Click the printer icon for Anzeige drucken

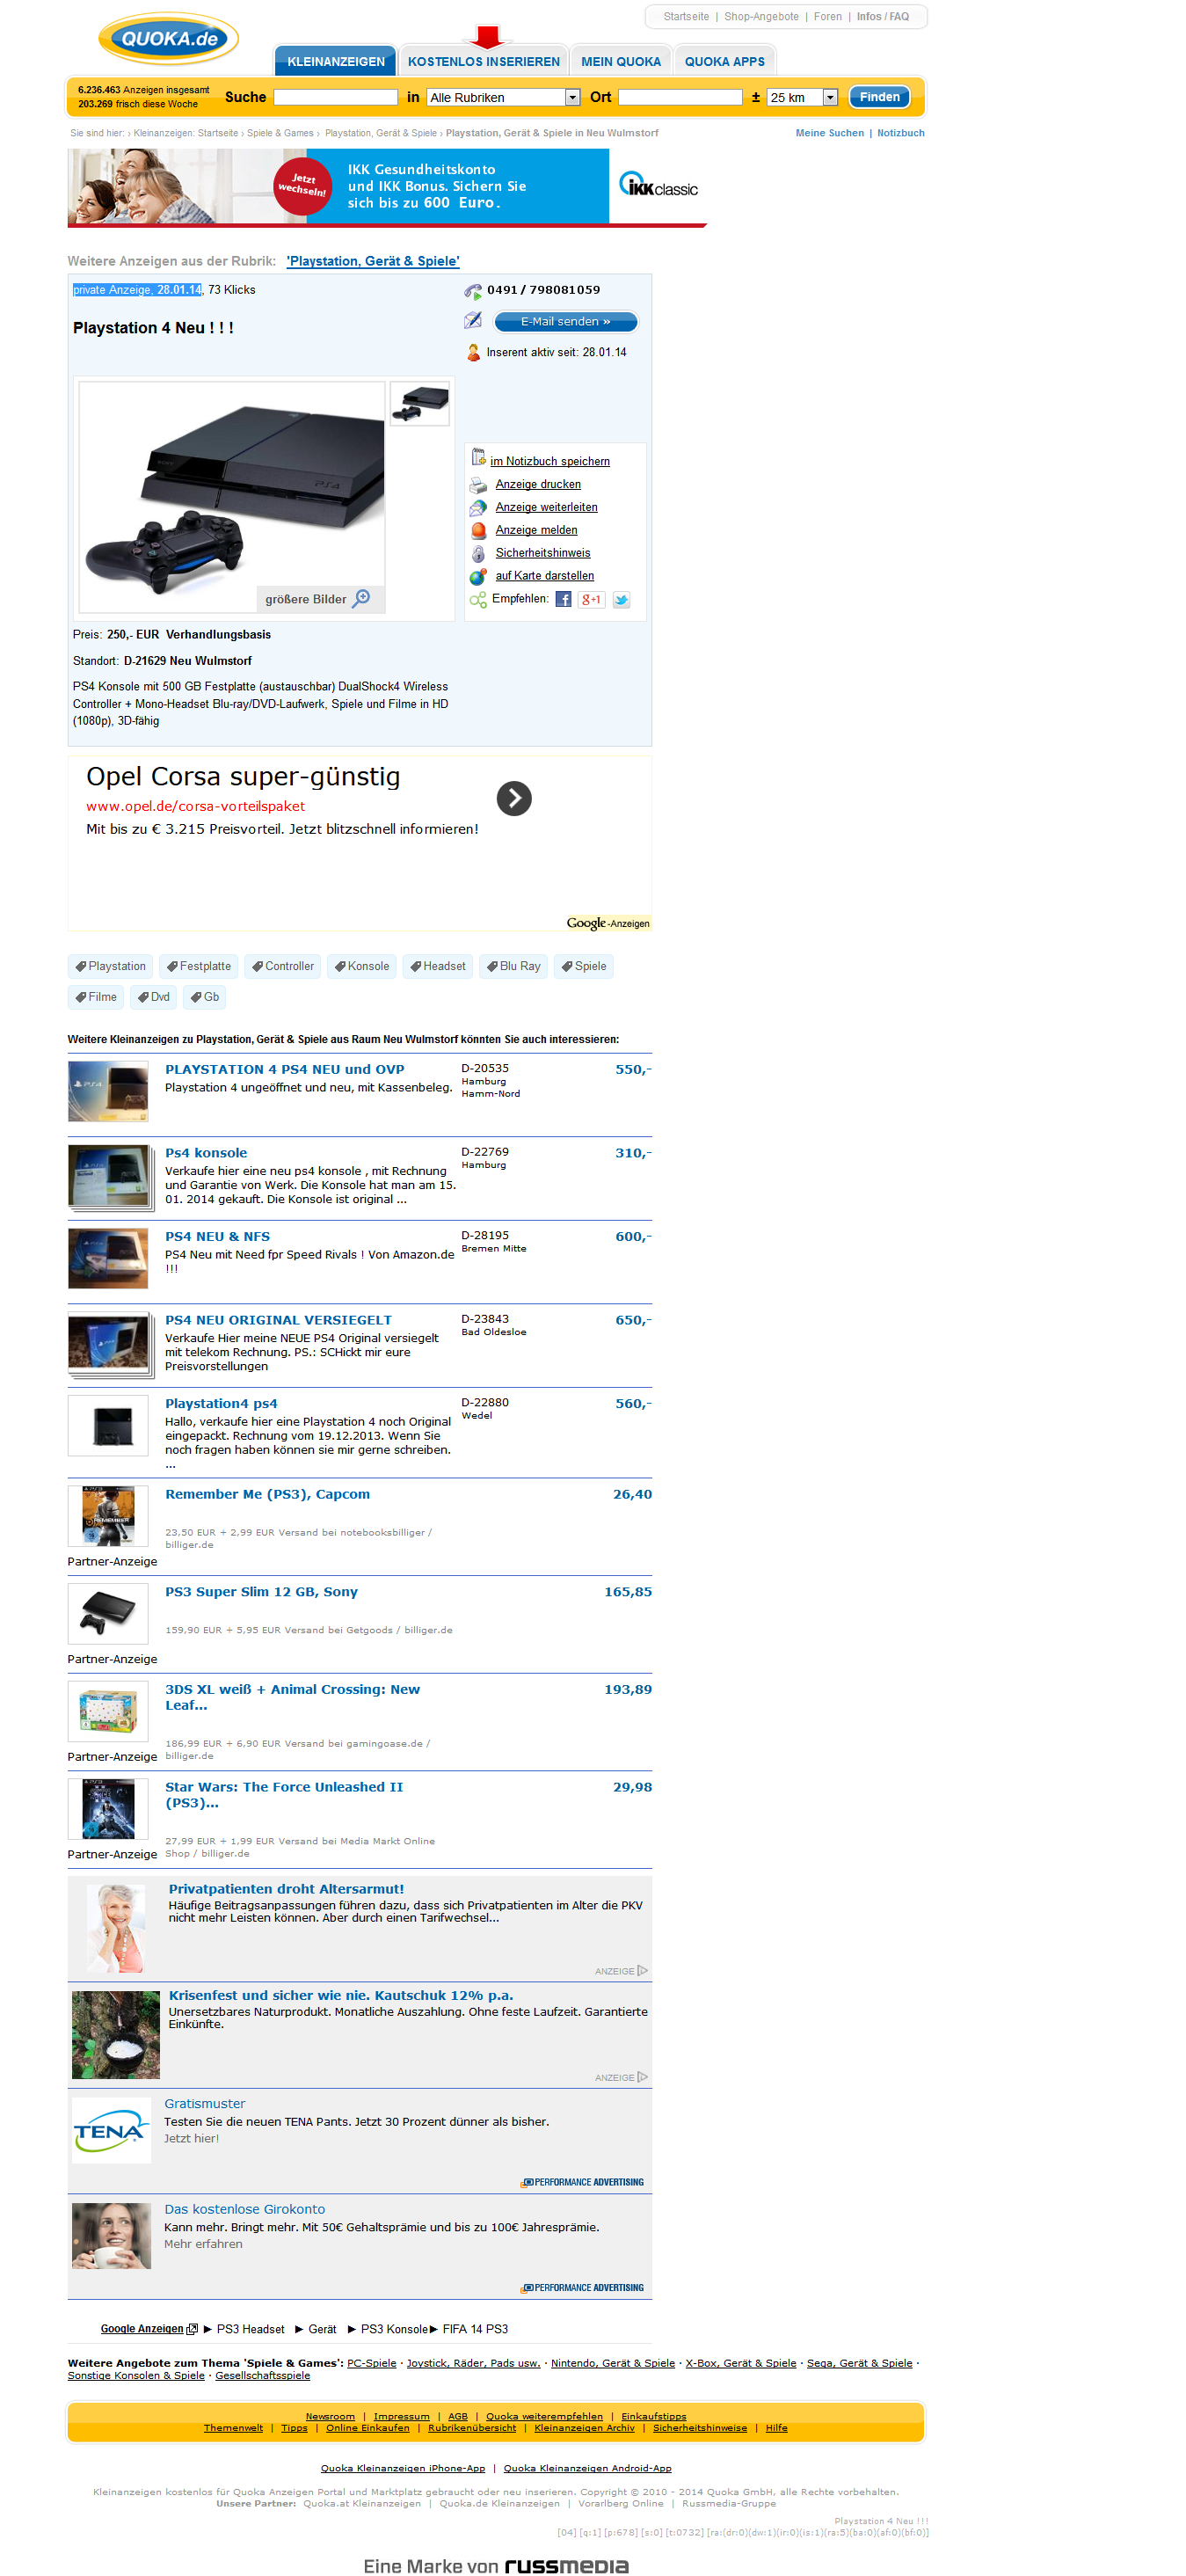point(478,485)
